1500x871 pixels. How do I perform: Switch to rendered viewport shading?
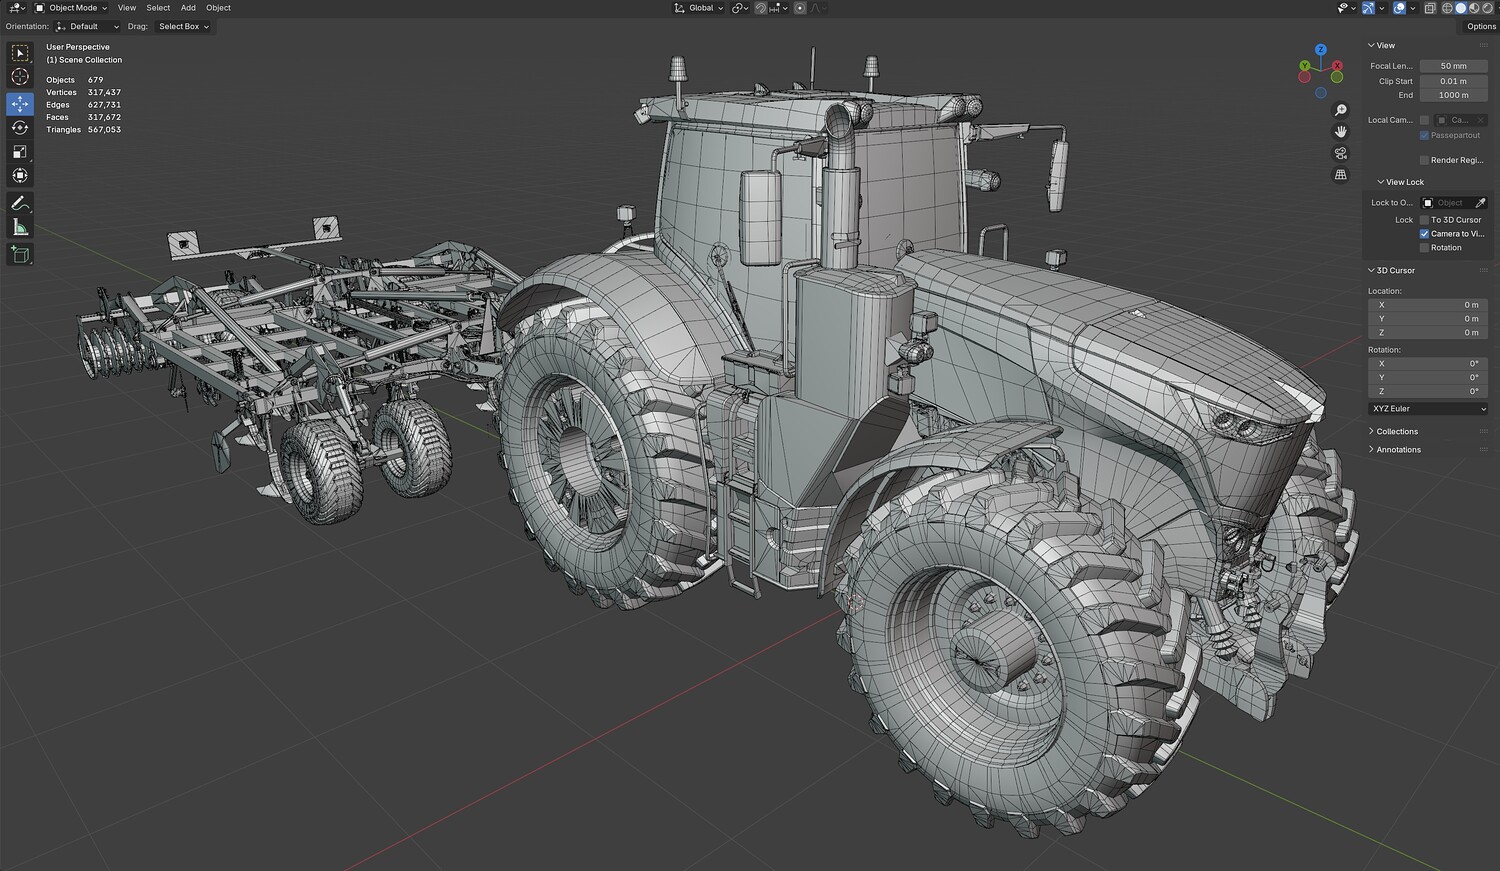(1486, 8)
